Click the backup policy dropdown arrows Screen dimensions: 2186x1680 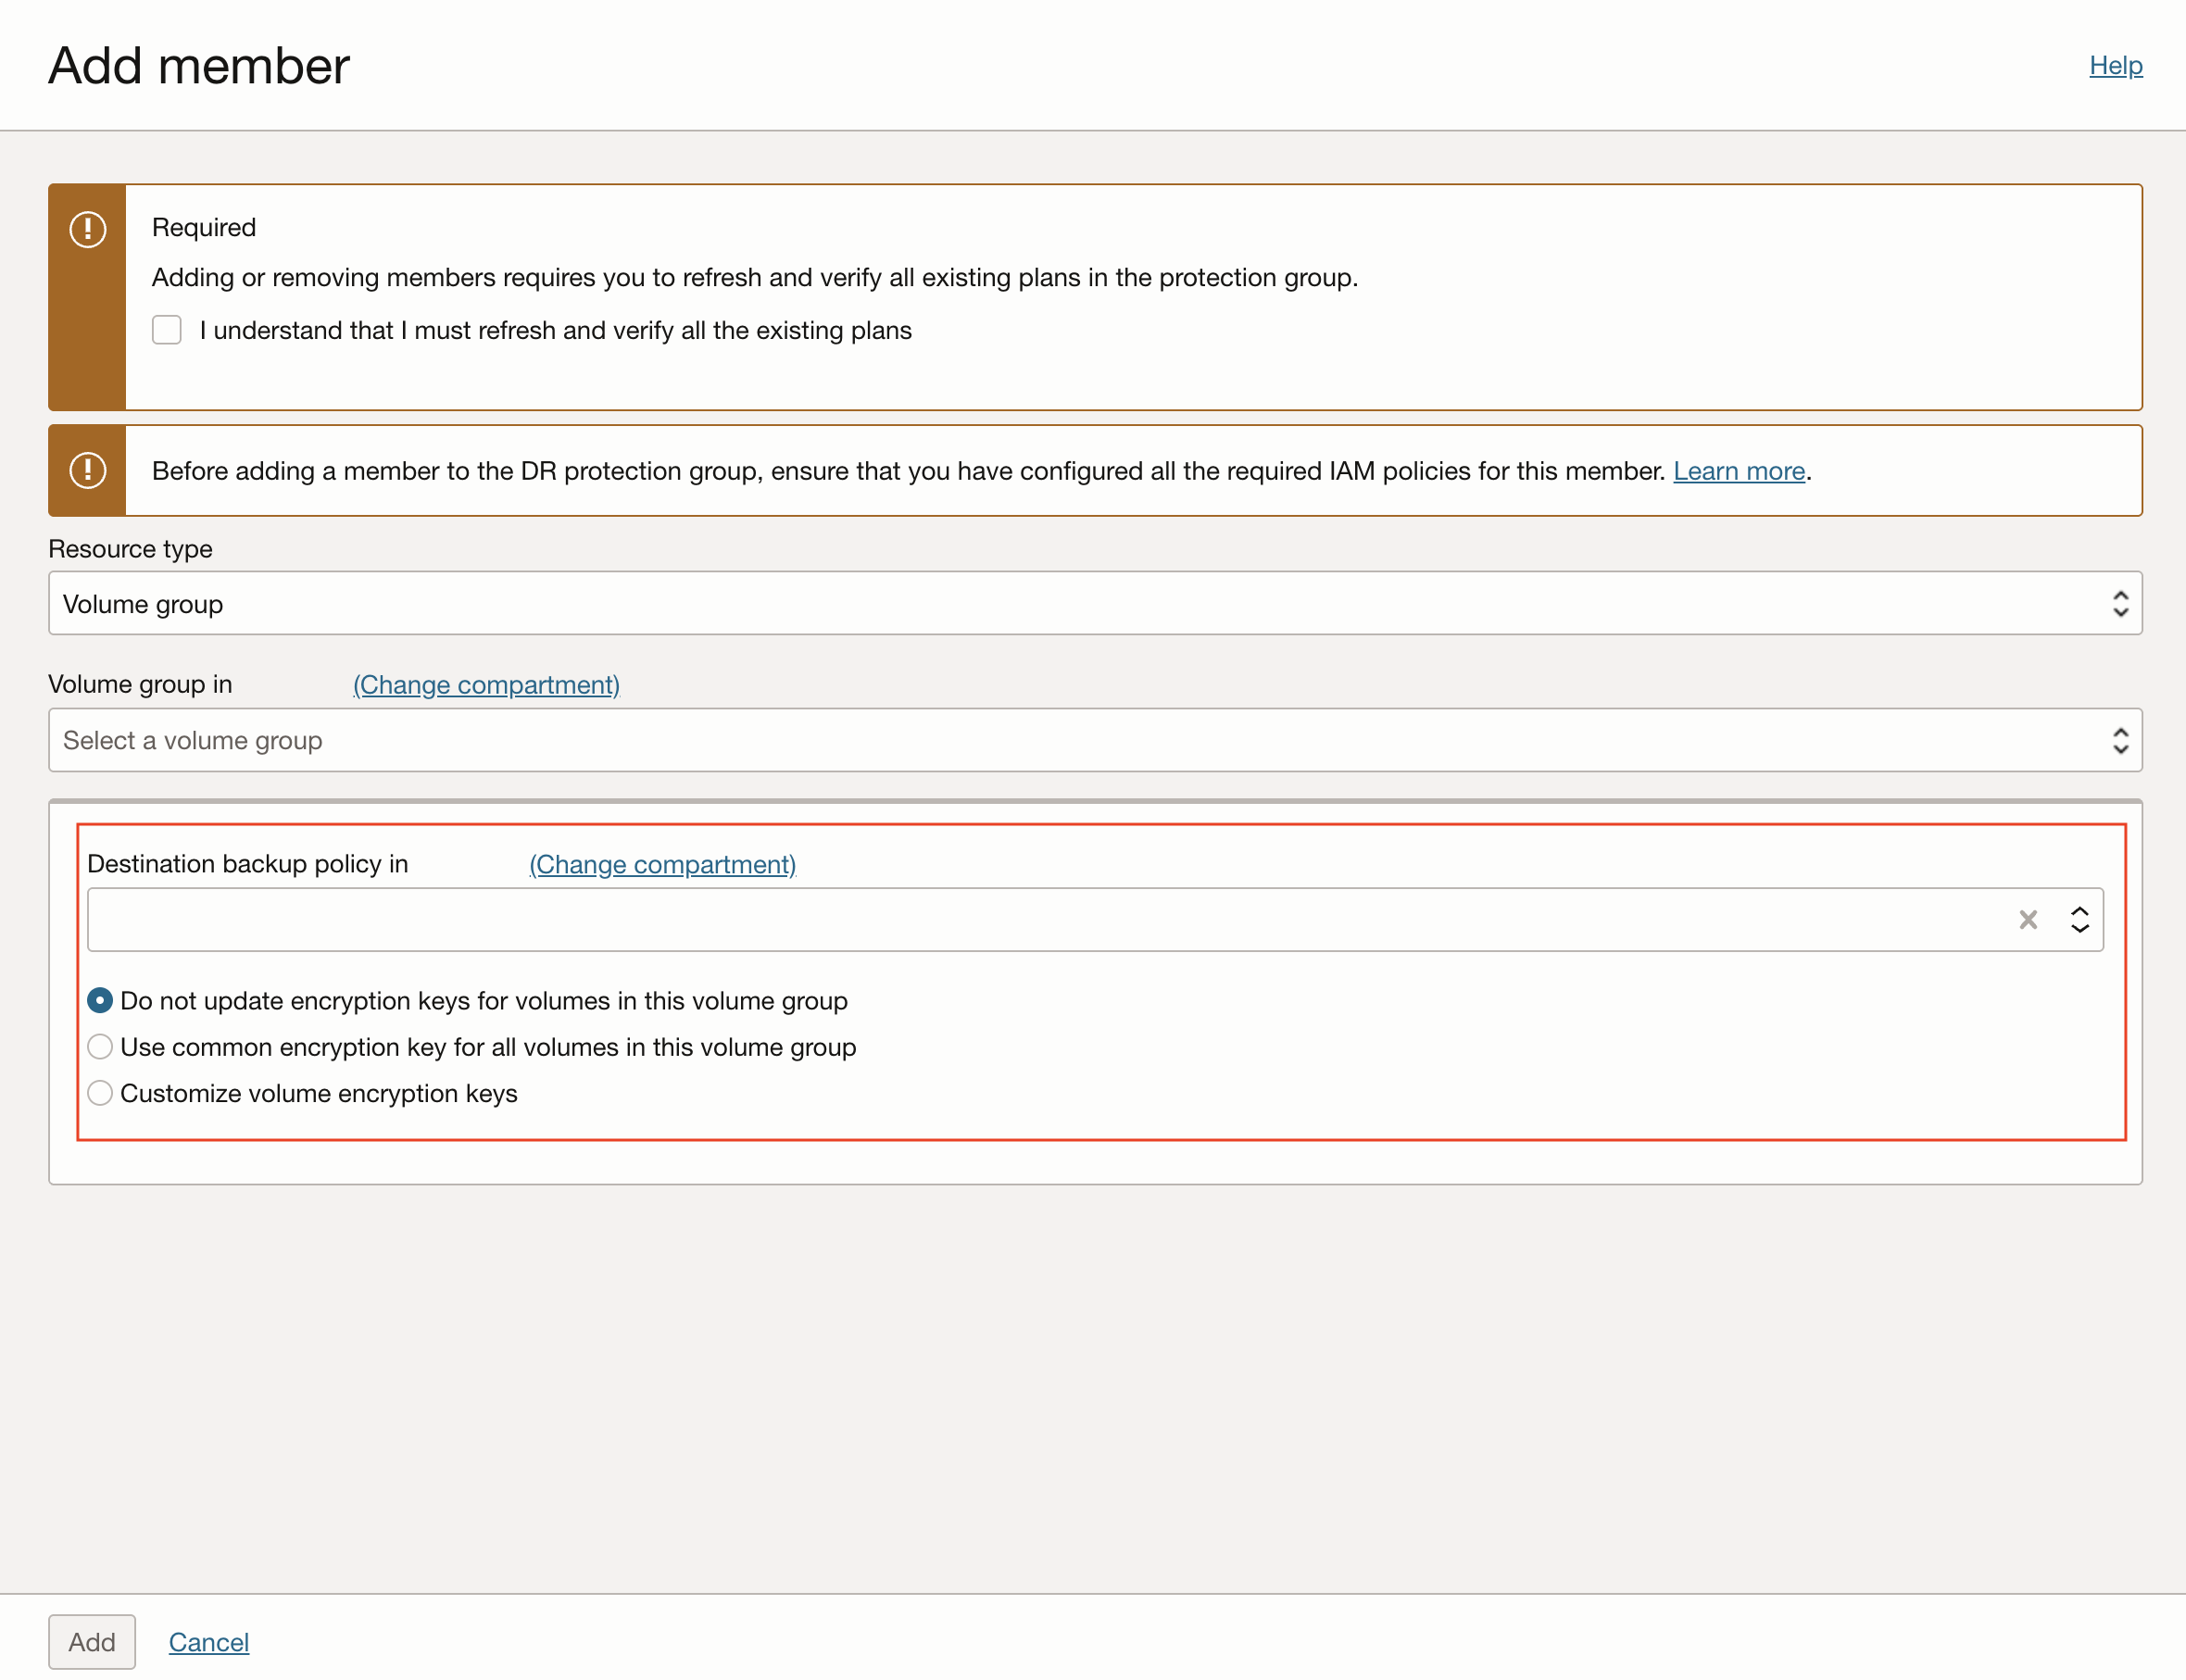(2079, 919)
